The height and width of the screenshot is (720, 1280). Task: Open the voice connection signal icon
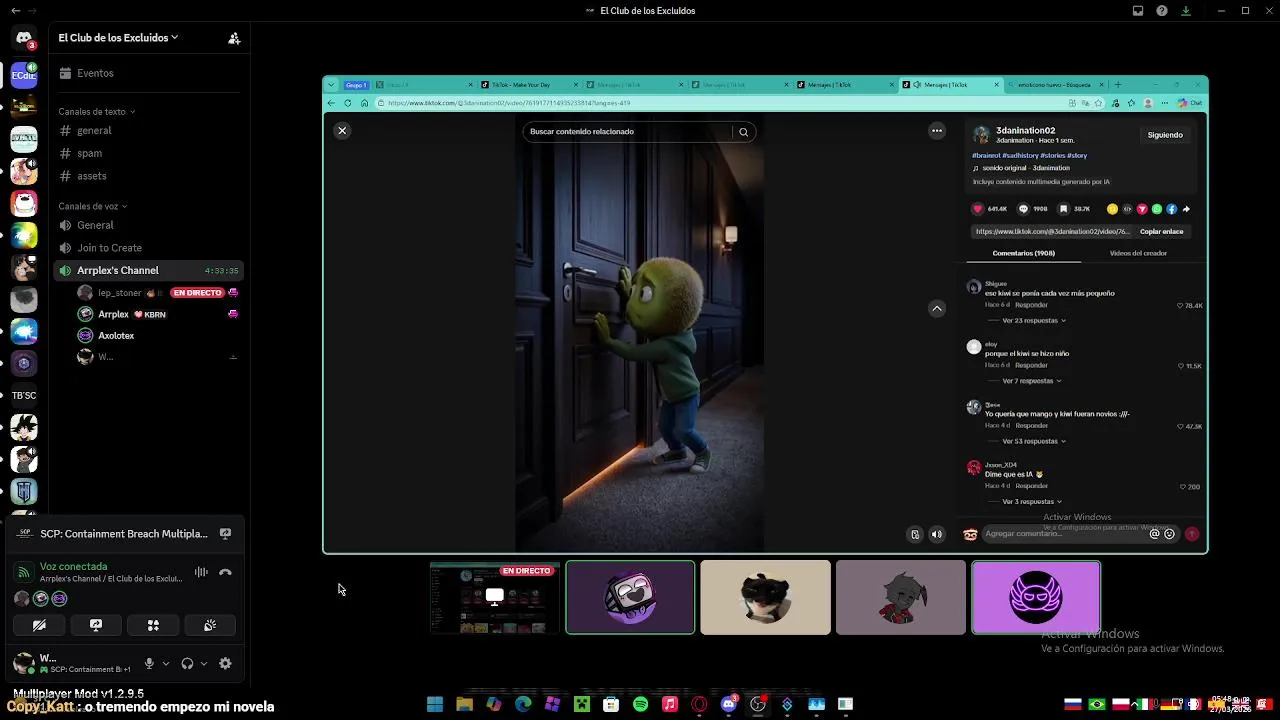(x=23, y=572)
